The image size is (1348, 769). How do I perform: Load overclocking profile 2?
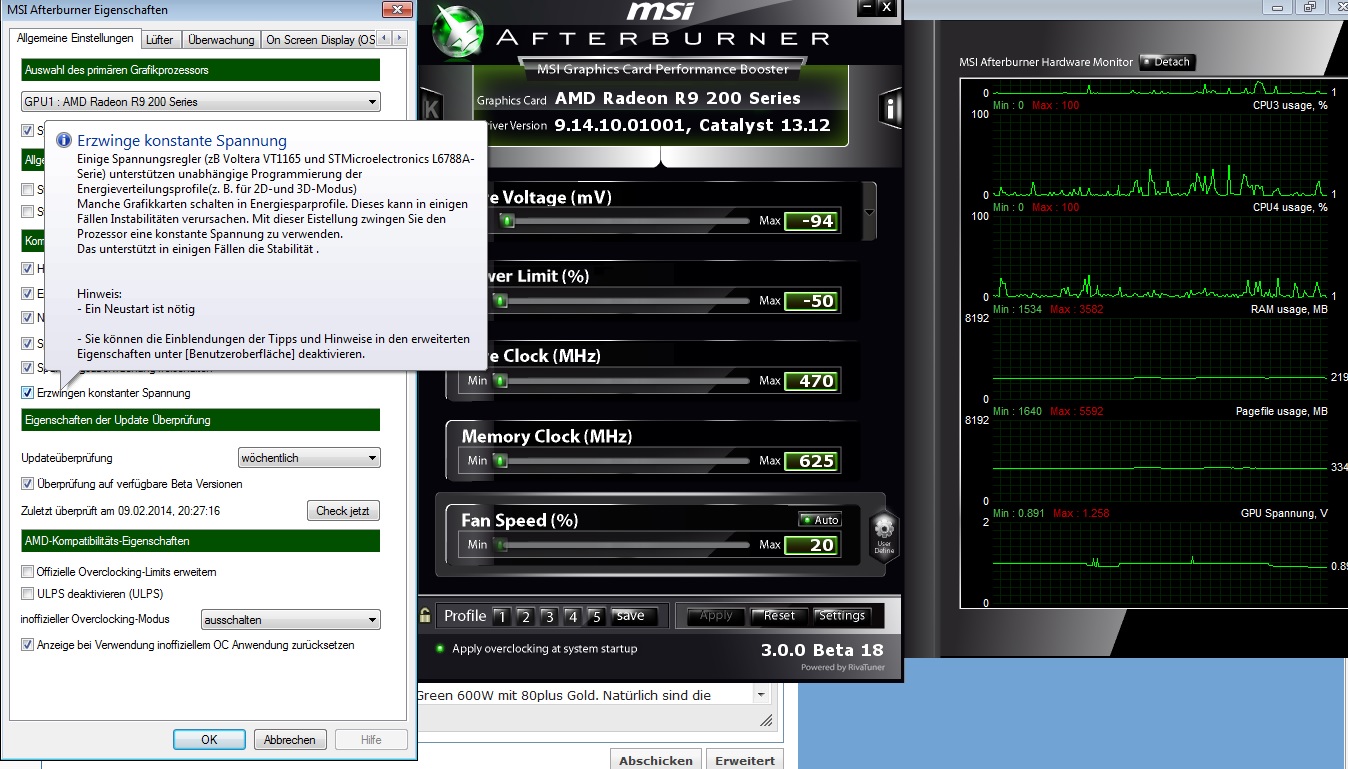[524, 616]
